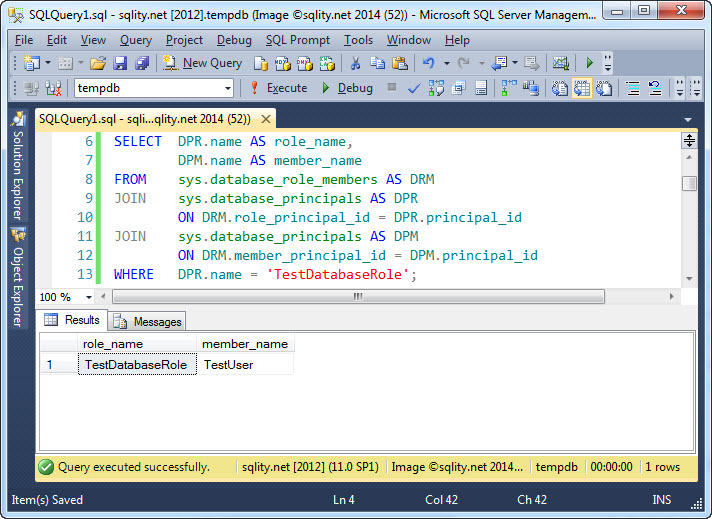The height and width of the screenshot is (519, 712).
Task: Open the File menu
Action: [x=24, y=40]
